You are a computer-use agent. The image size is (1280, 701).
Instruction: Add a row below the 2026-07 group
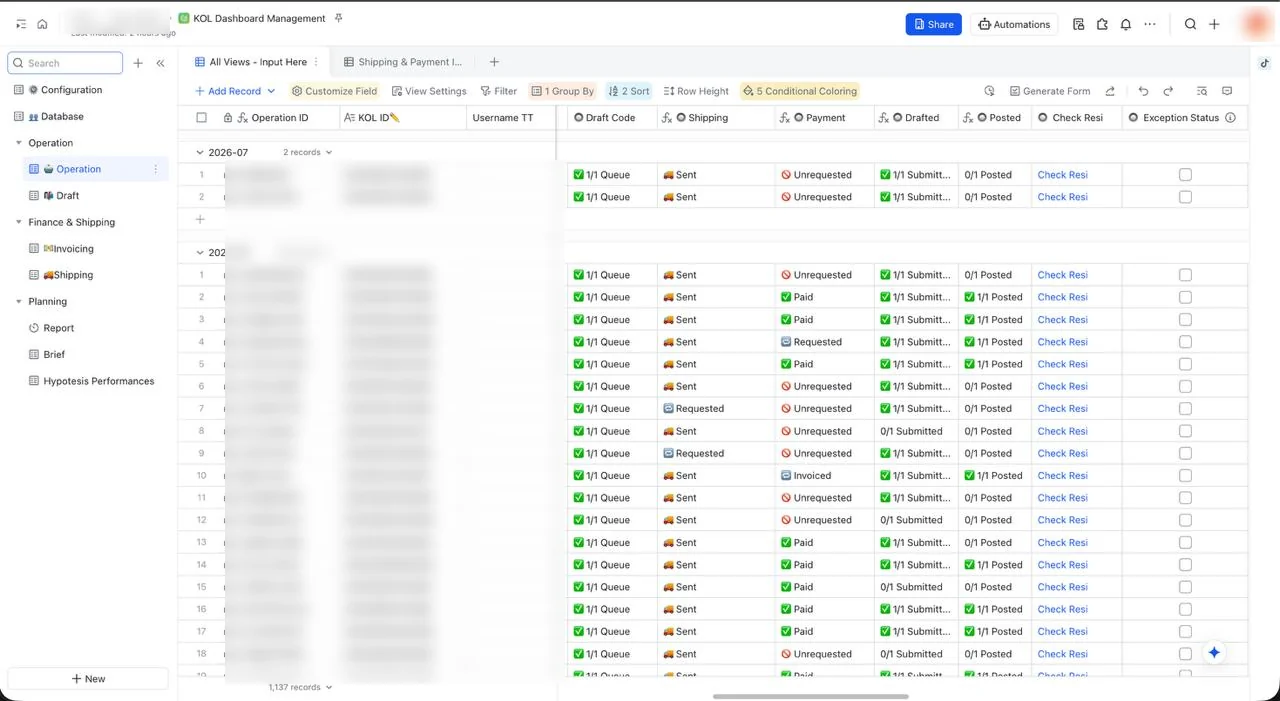[x=200, y=219]
